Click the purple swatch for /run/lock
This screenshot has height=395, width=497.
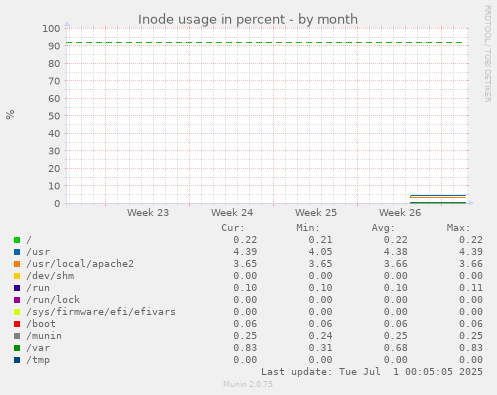point(17,300)
